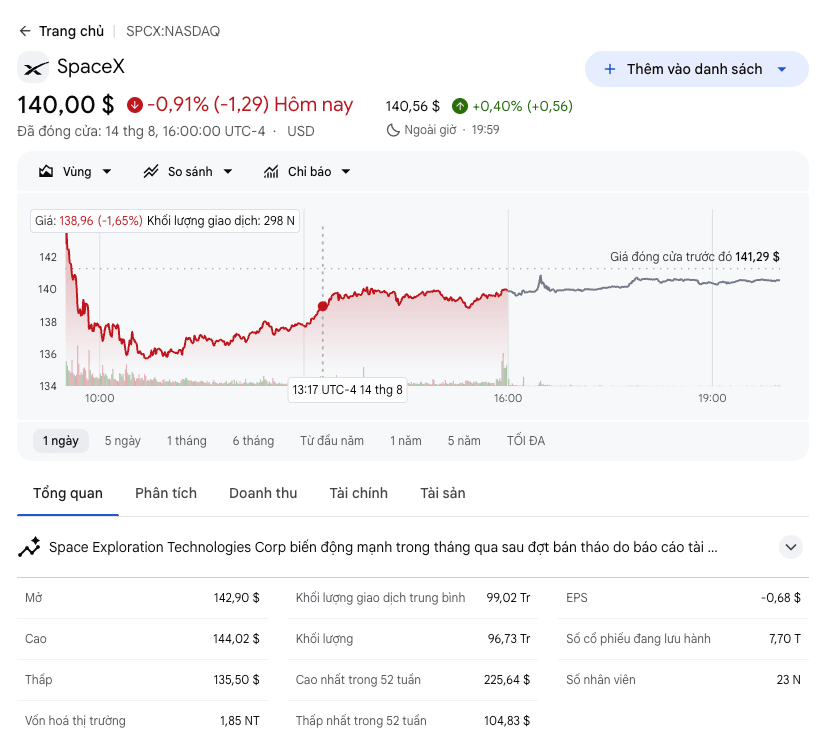Click the SPCX:NASDAQ ticker text
The width and height of the screenshot is (819, 751).
[x=173, y=31]
